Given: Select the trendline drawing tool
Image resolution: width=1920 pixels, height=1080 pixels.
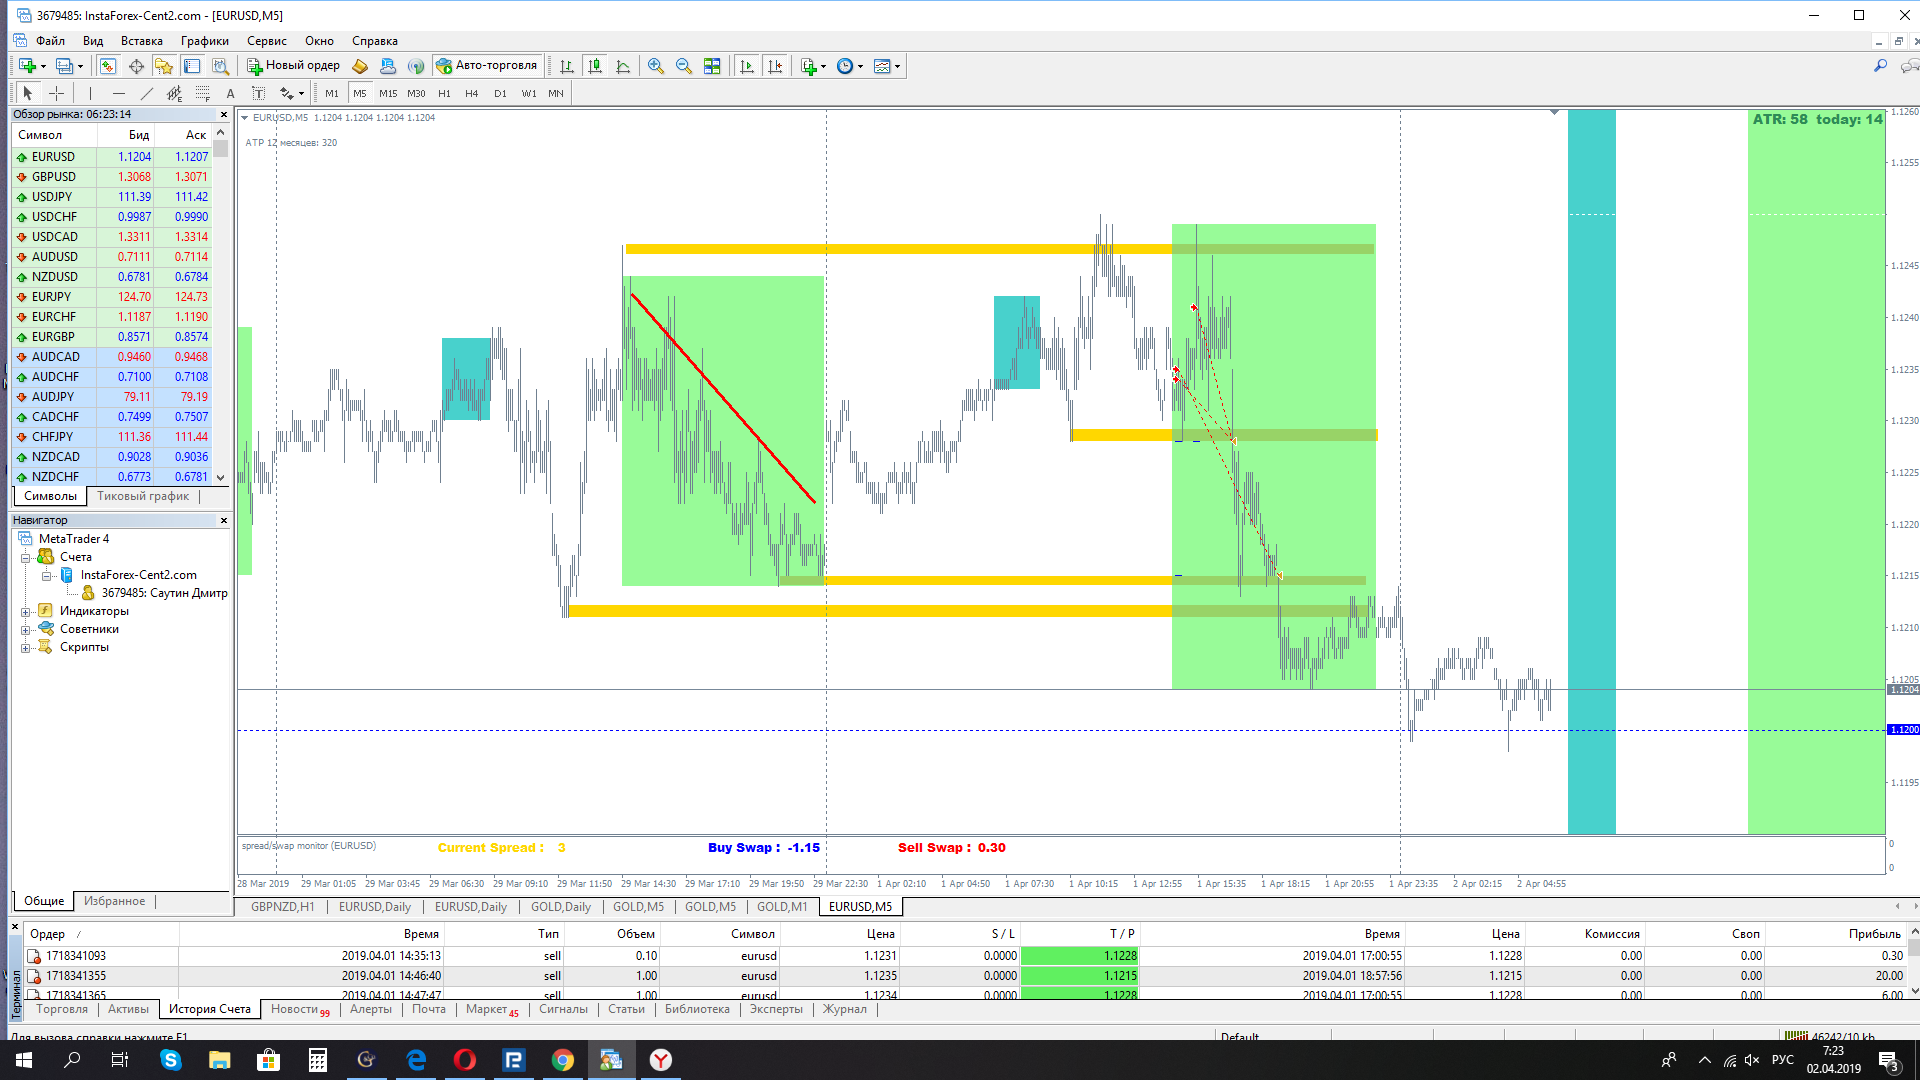Looking at the screenshot, I should (x=147, y=93).
